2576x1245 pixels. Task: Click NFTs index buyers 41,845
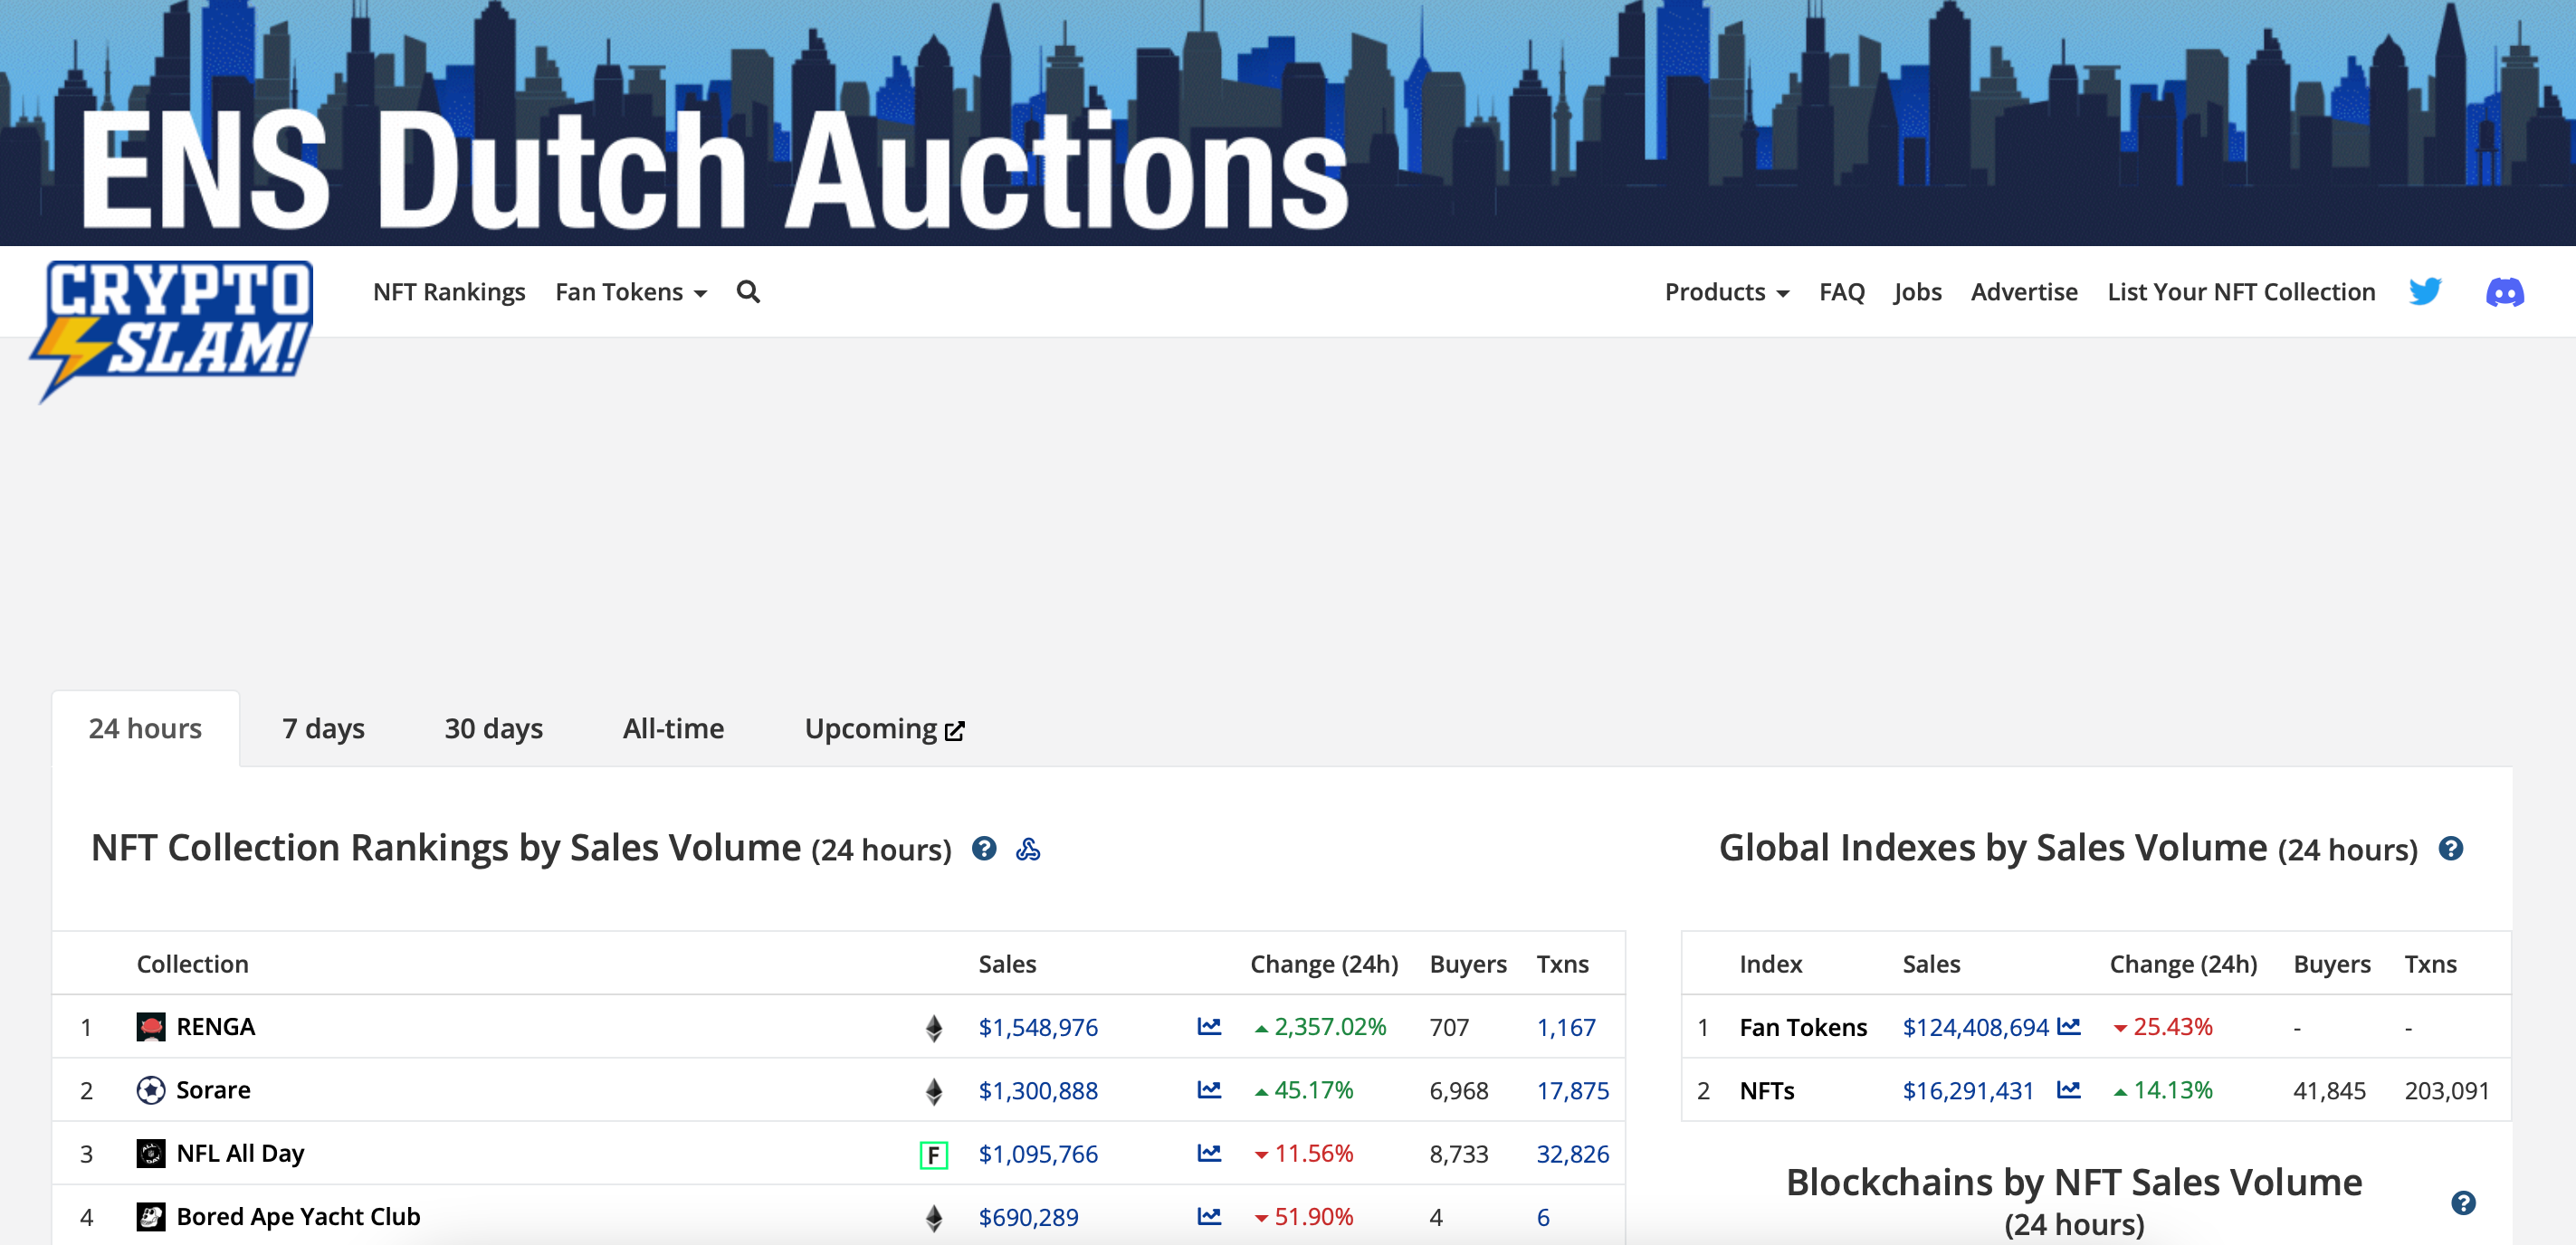[x=2329, y=1090]
